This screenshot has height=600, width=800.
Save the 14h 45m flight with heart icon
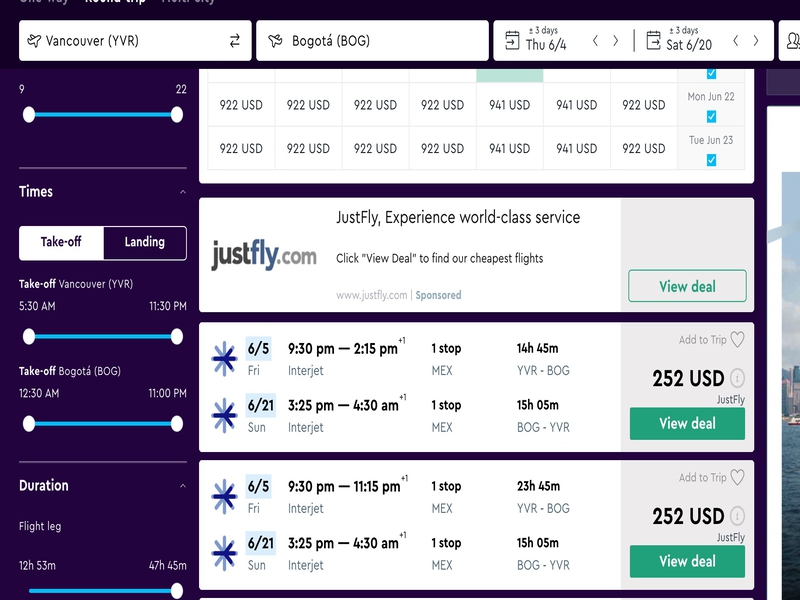coord(737,339)
